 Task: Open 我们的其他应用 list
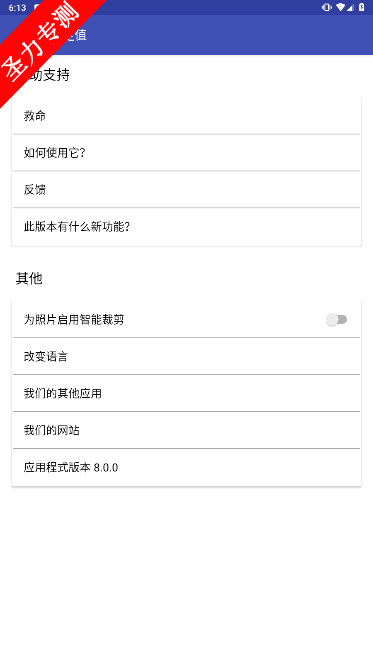click(186, 393)
